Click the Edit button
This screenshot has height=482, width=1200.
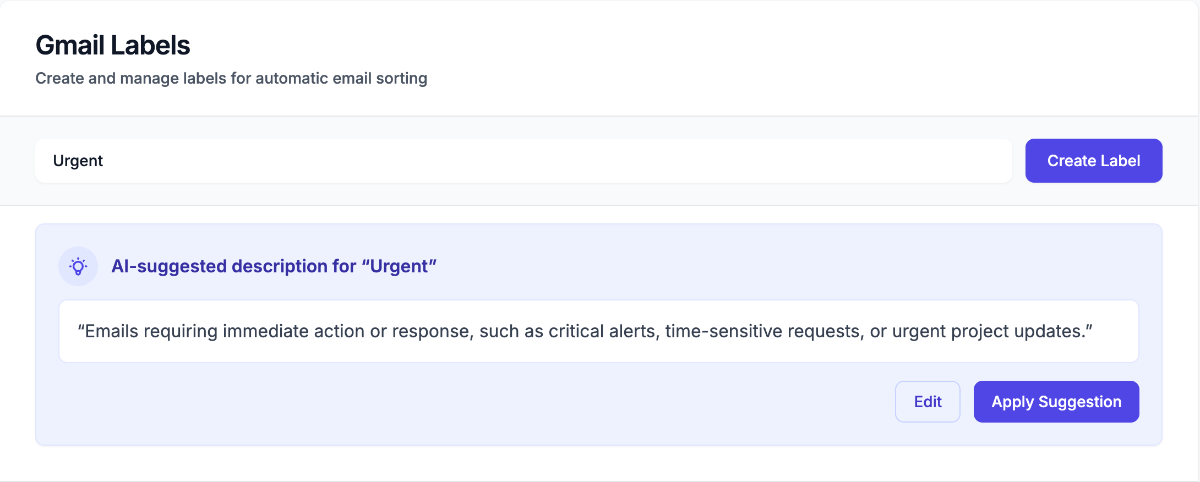click(x=927, y=402)
